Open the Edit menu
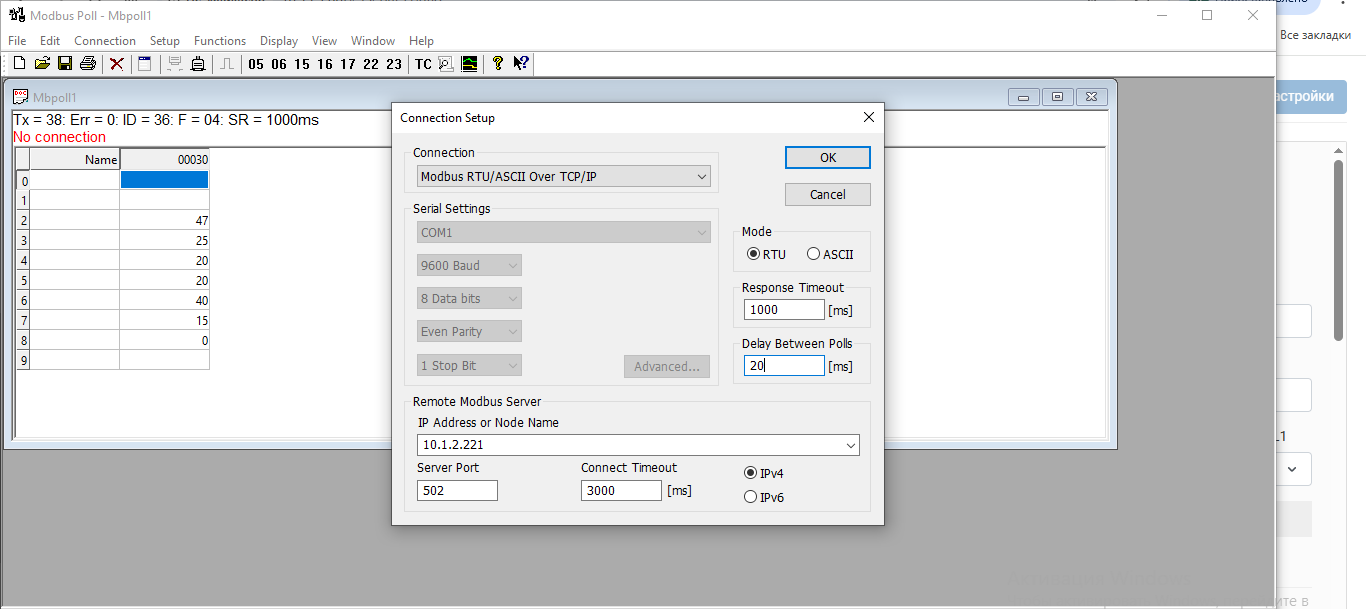The width and height of the screenshot is (1366, 609). tap(50, 41)
